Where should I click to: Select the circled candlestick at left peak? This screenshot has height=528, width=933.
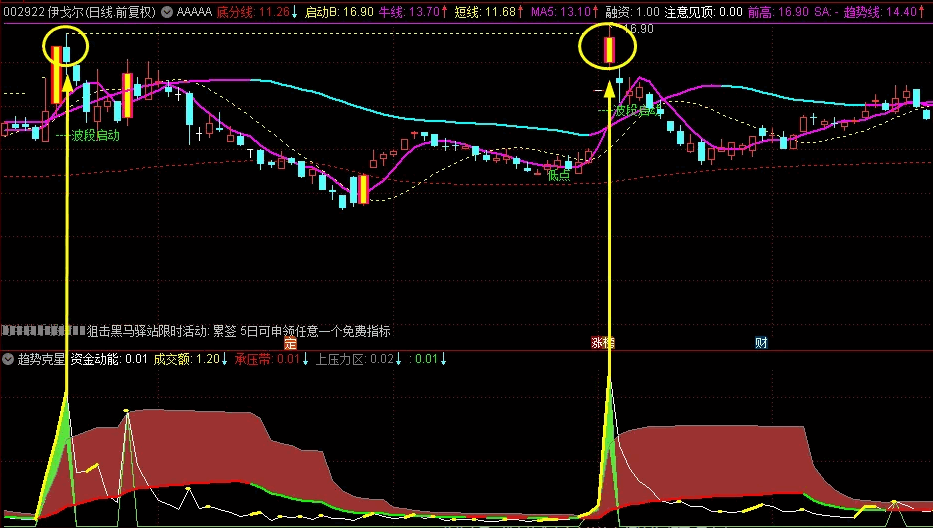(x=67, y=50)
